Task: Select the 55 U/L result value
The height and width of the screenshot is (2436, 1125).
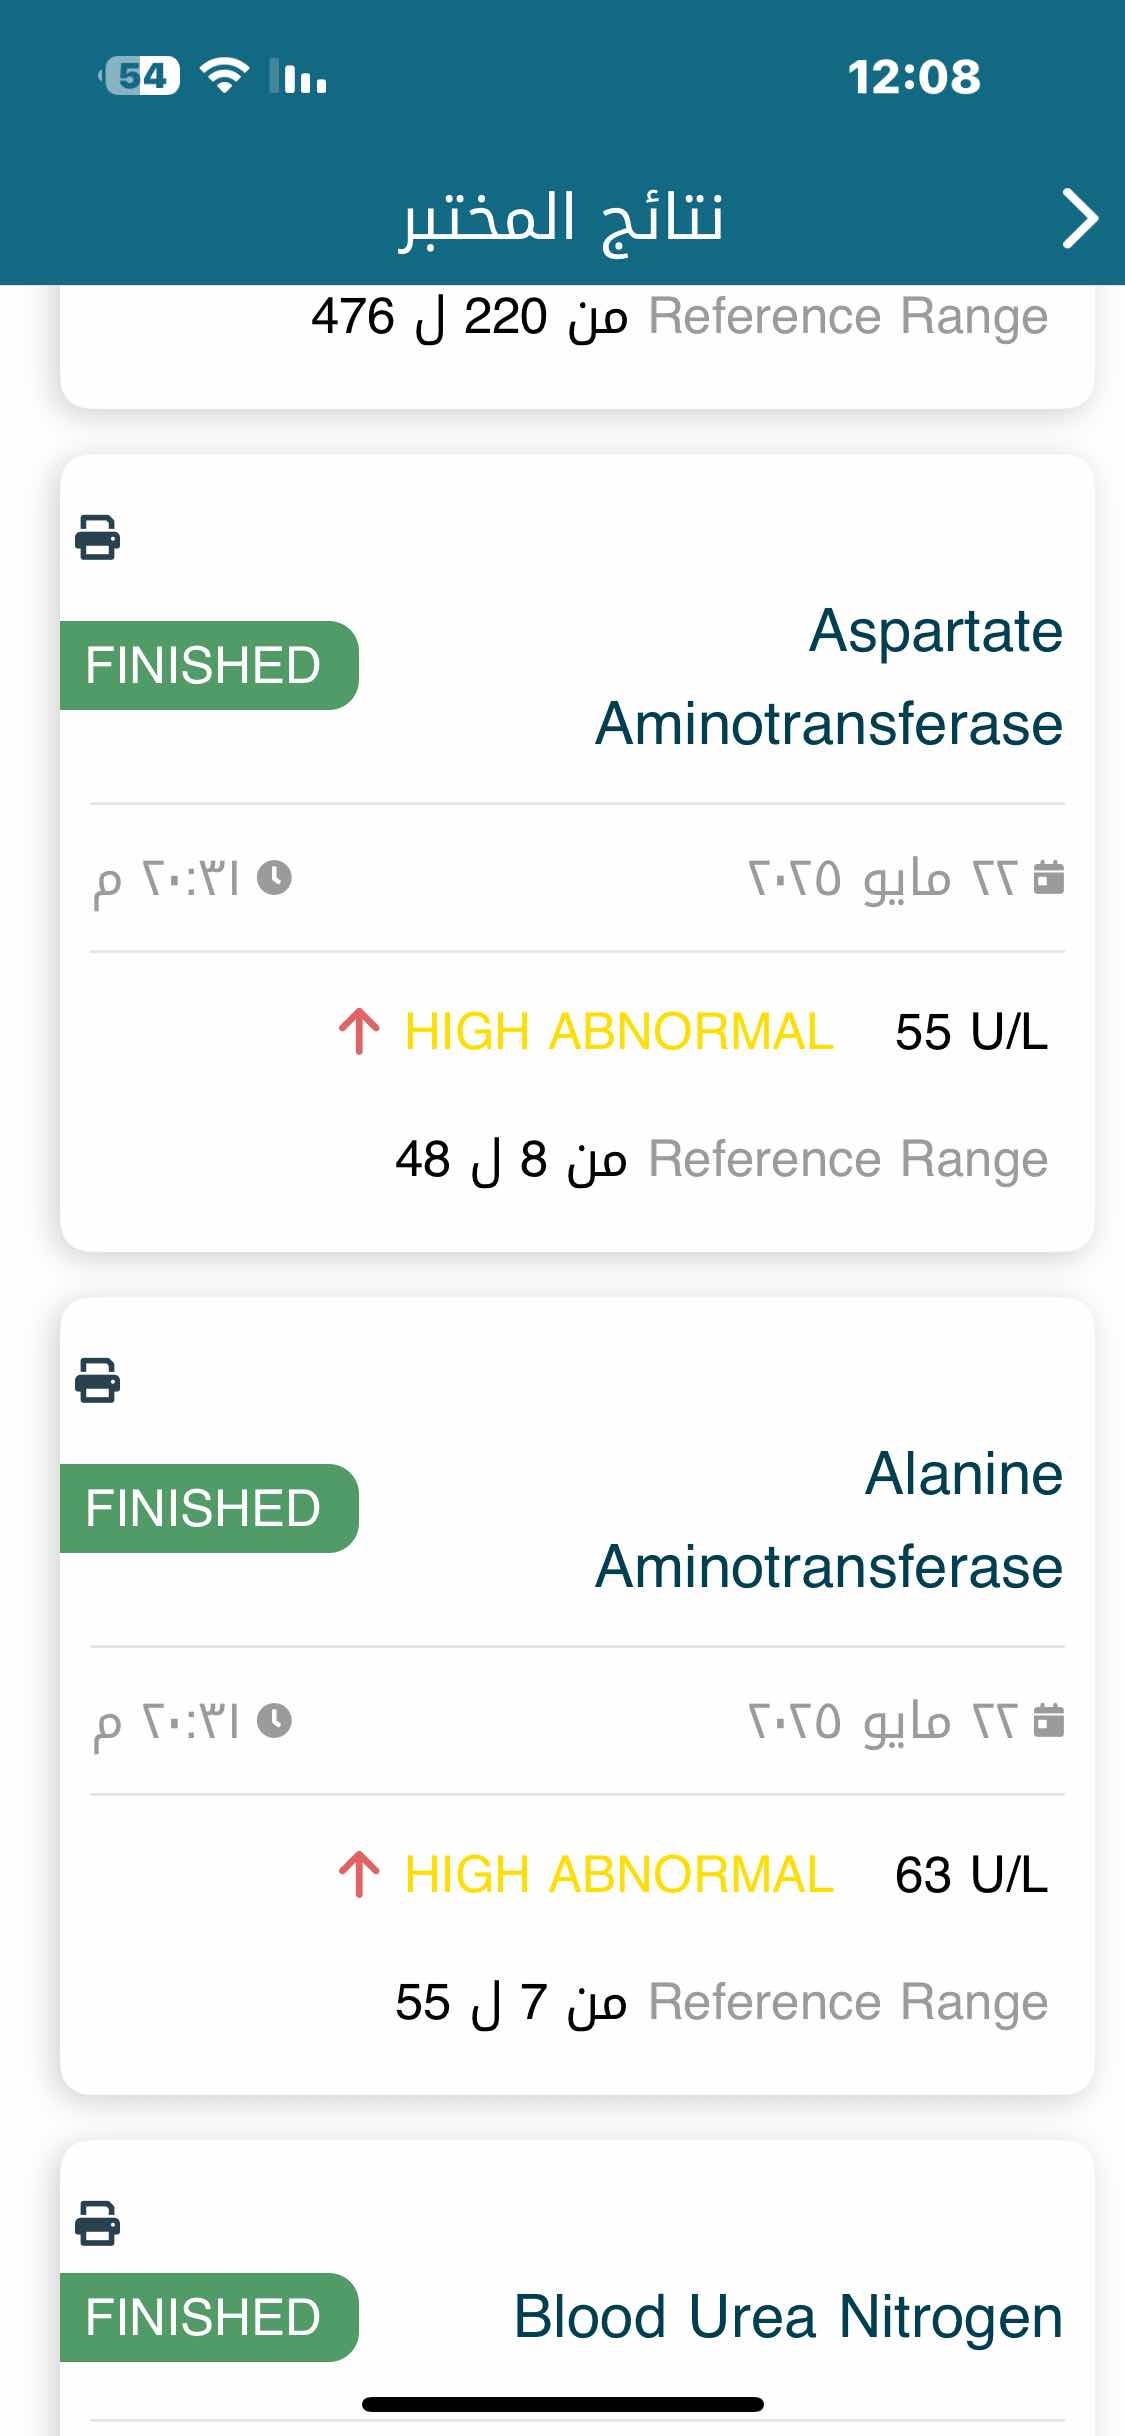Action: click(971, 1032)
